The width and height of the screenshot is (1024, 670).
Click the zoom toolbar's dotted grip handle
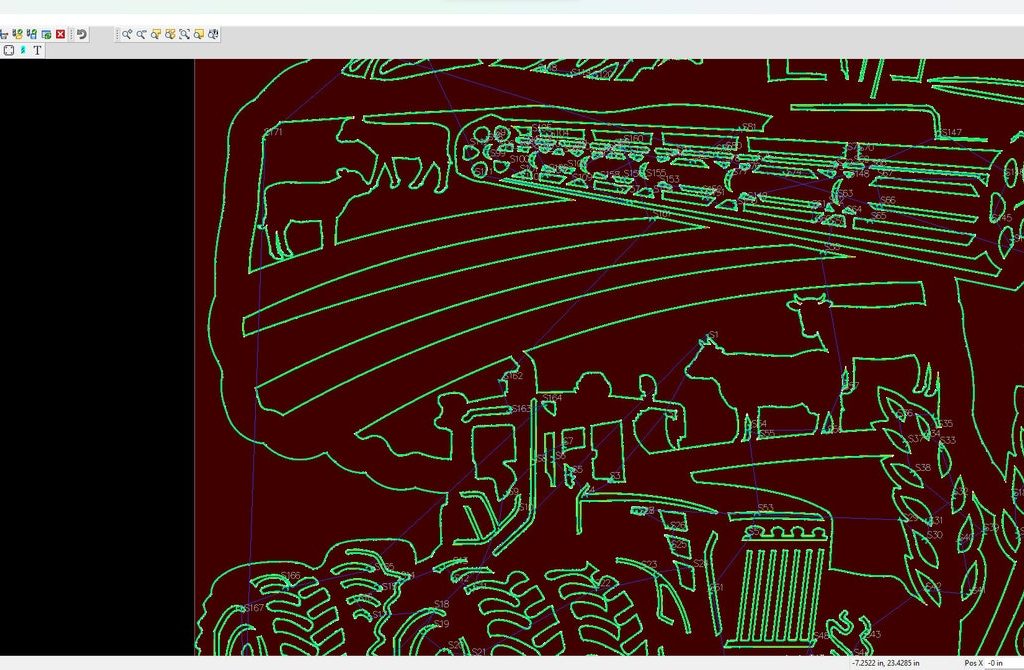click(x=118, y=34)
